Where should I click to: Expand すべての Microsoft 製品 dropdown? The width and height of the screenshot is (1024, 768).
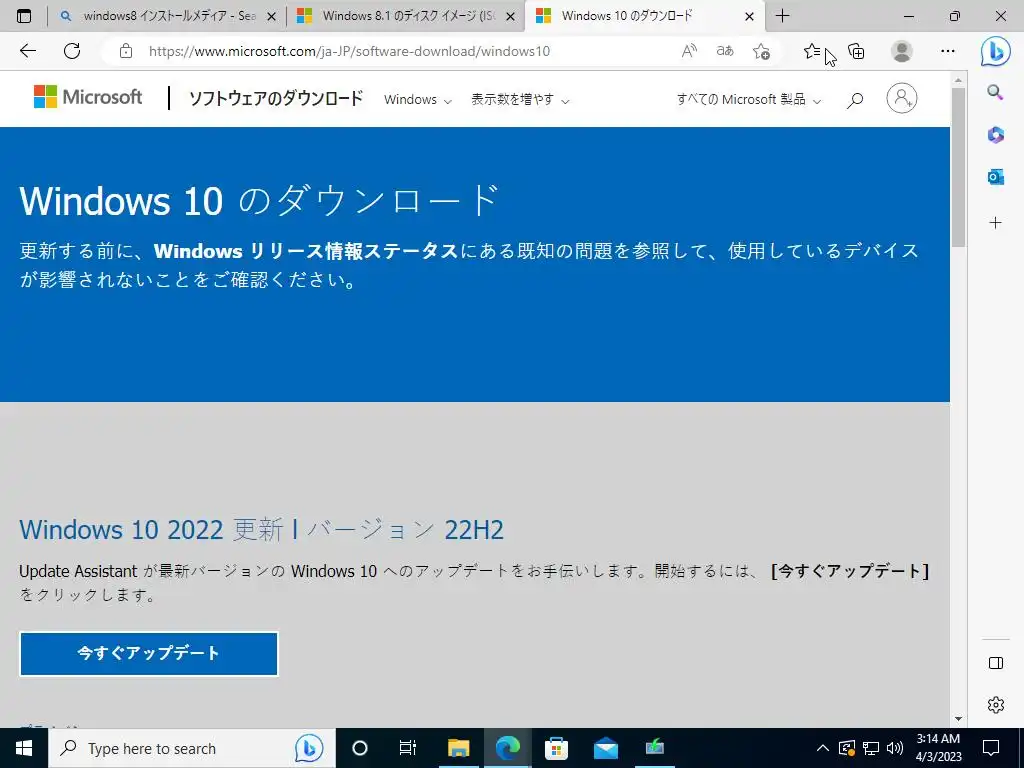click(x=748, y=100)
